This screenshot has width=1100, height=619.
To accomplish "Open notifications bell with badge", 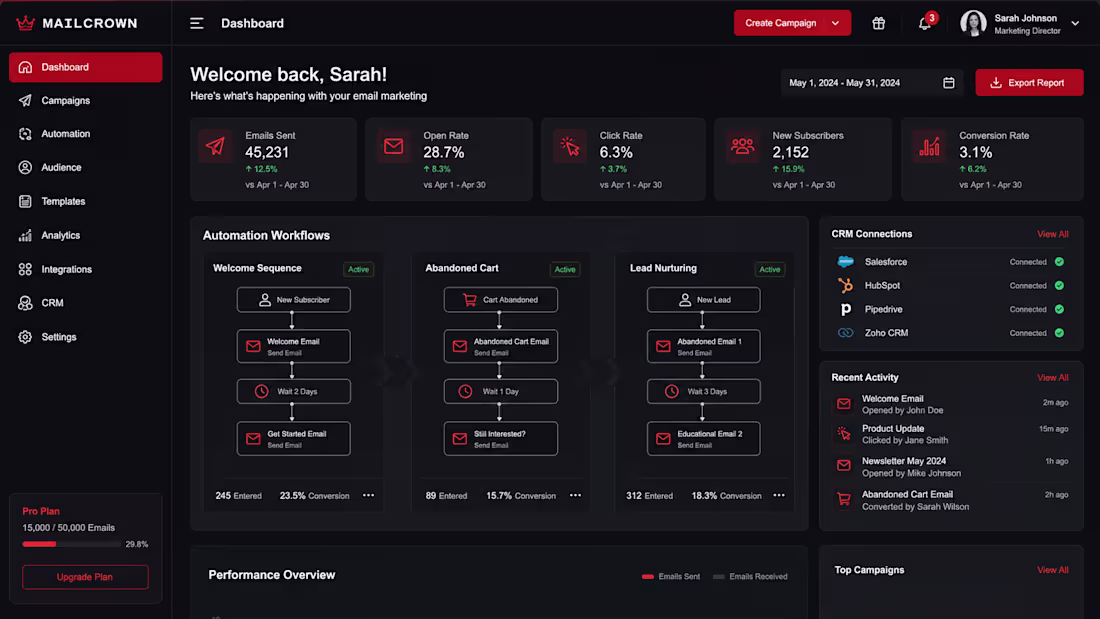I will click(926, 22).
